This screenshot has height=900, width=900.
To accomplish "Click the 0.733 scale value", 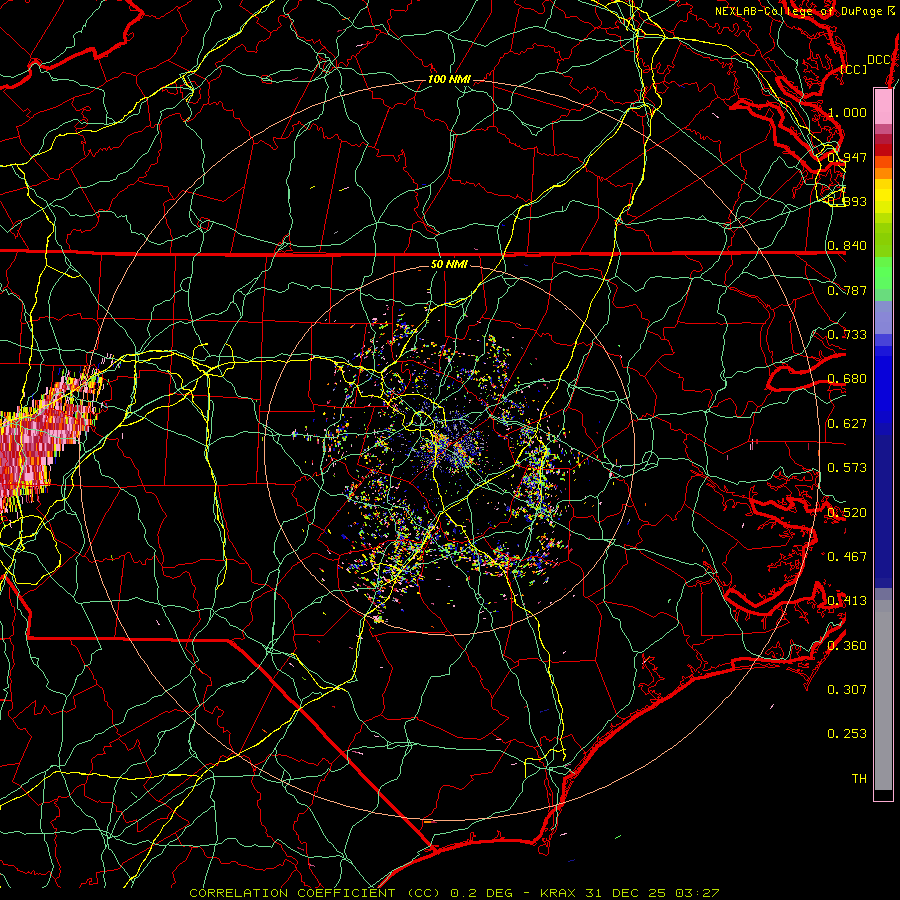I will (847, 334).
